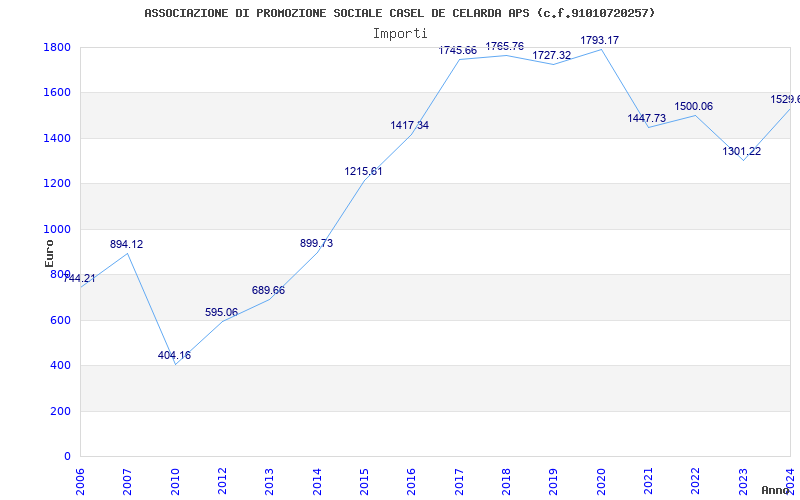
Task: Click the 2023 x-axis year label
Action: click(743, 481)
